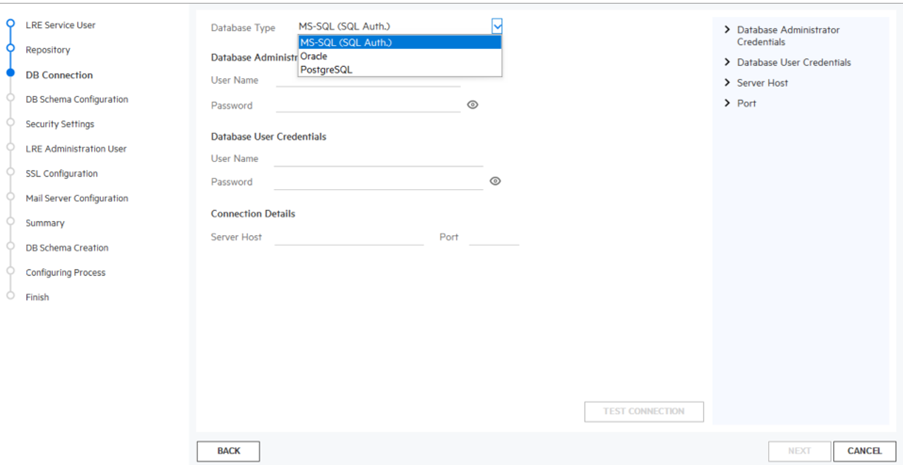903x465 pixels.
Task: Go to Repository step
Action: (48, 50)
